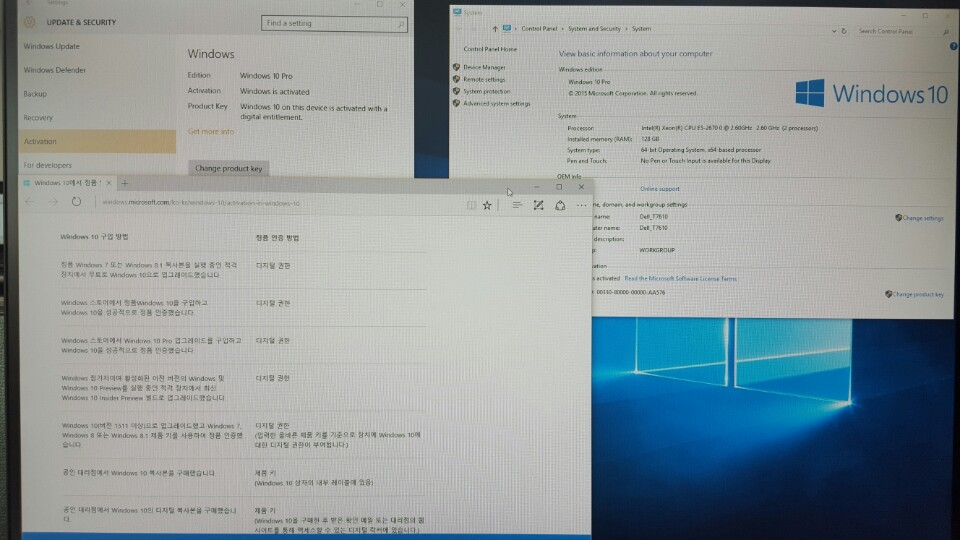The width and height of the screenshot is (960, 540).
Task: Close the Edge Windows 10 tab
Action: [109, 183]
